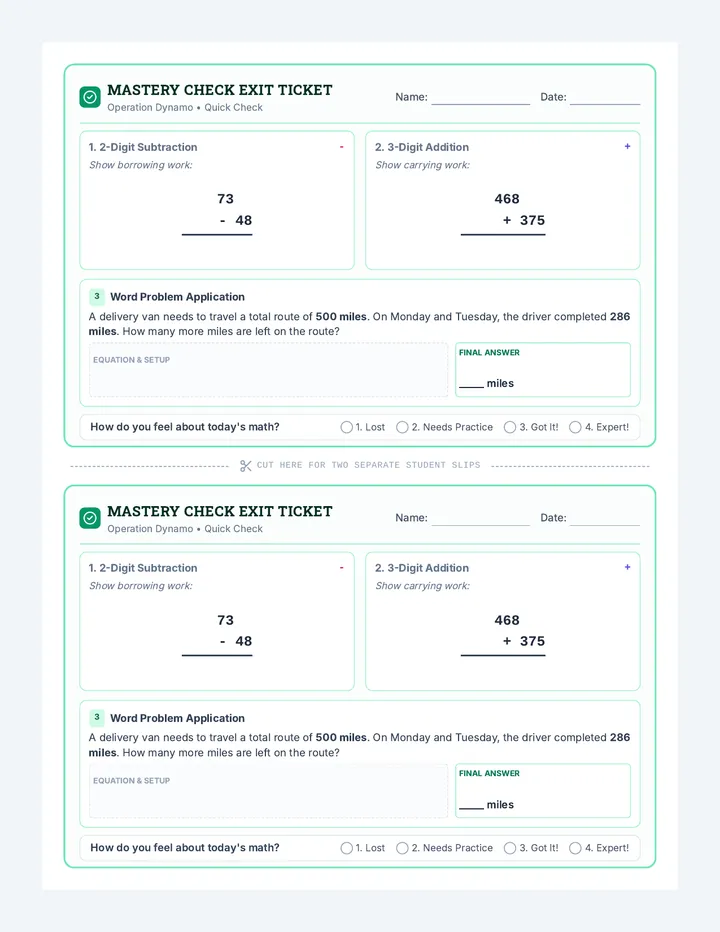Click the green checkmark icon on top ticket

(90, 97)
